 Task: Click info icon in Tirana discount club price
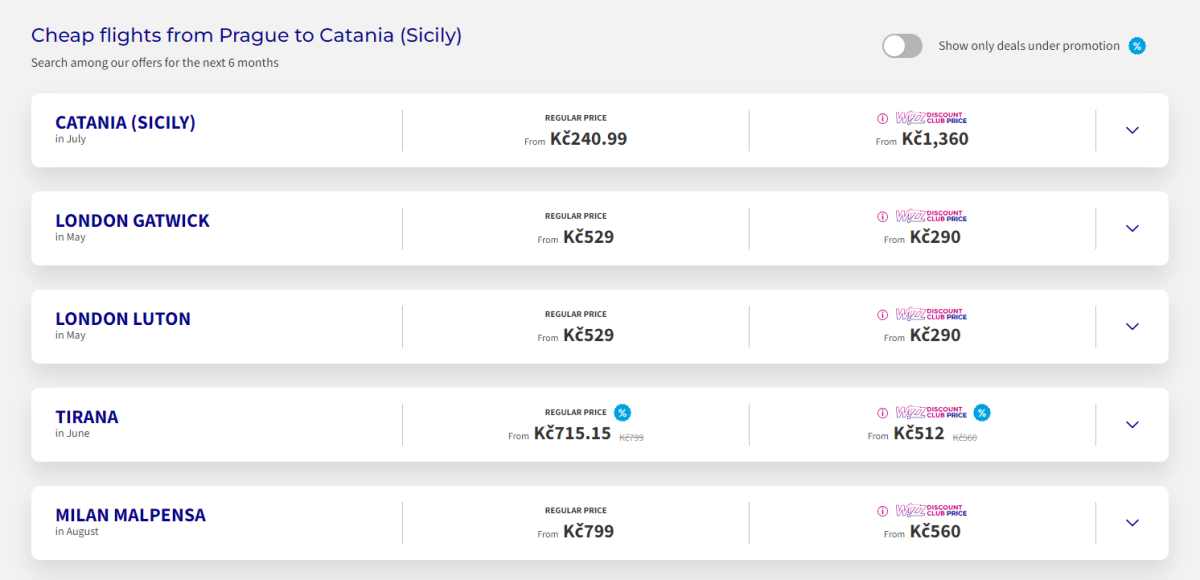(882, 412)
